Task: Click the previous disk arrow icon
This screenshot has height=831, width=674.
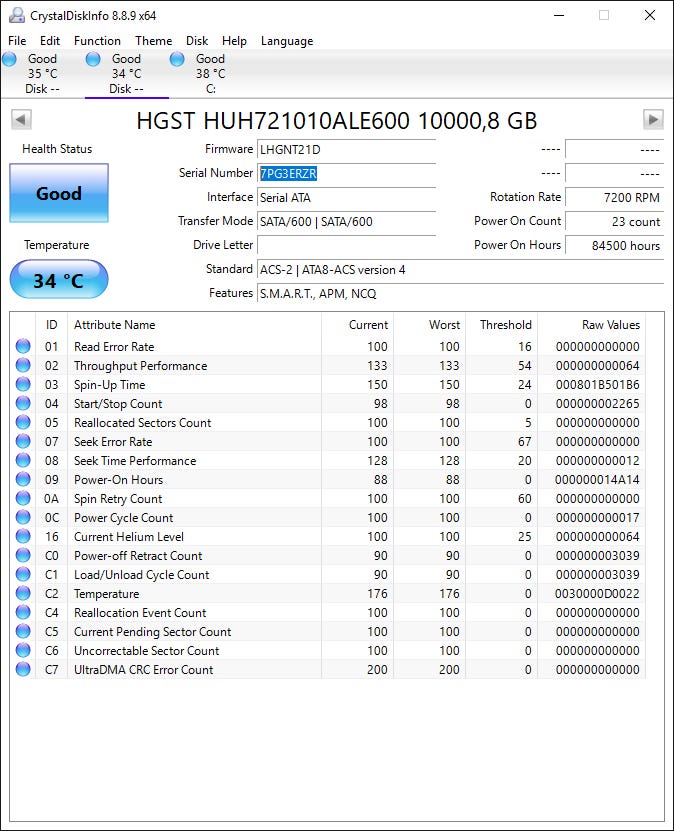Action: [21, 119]
